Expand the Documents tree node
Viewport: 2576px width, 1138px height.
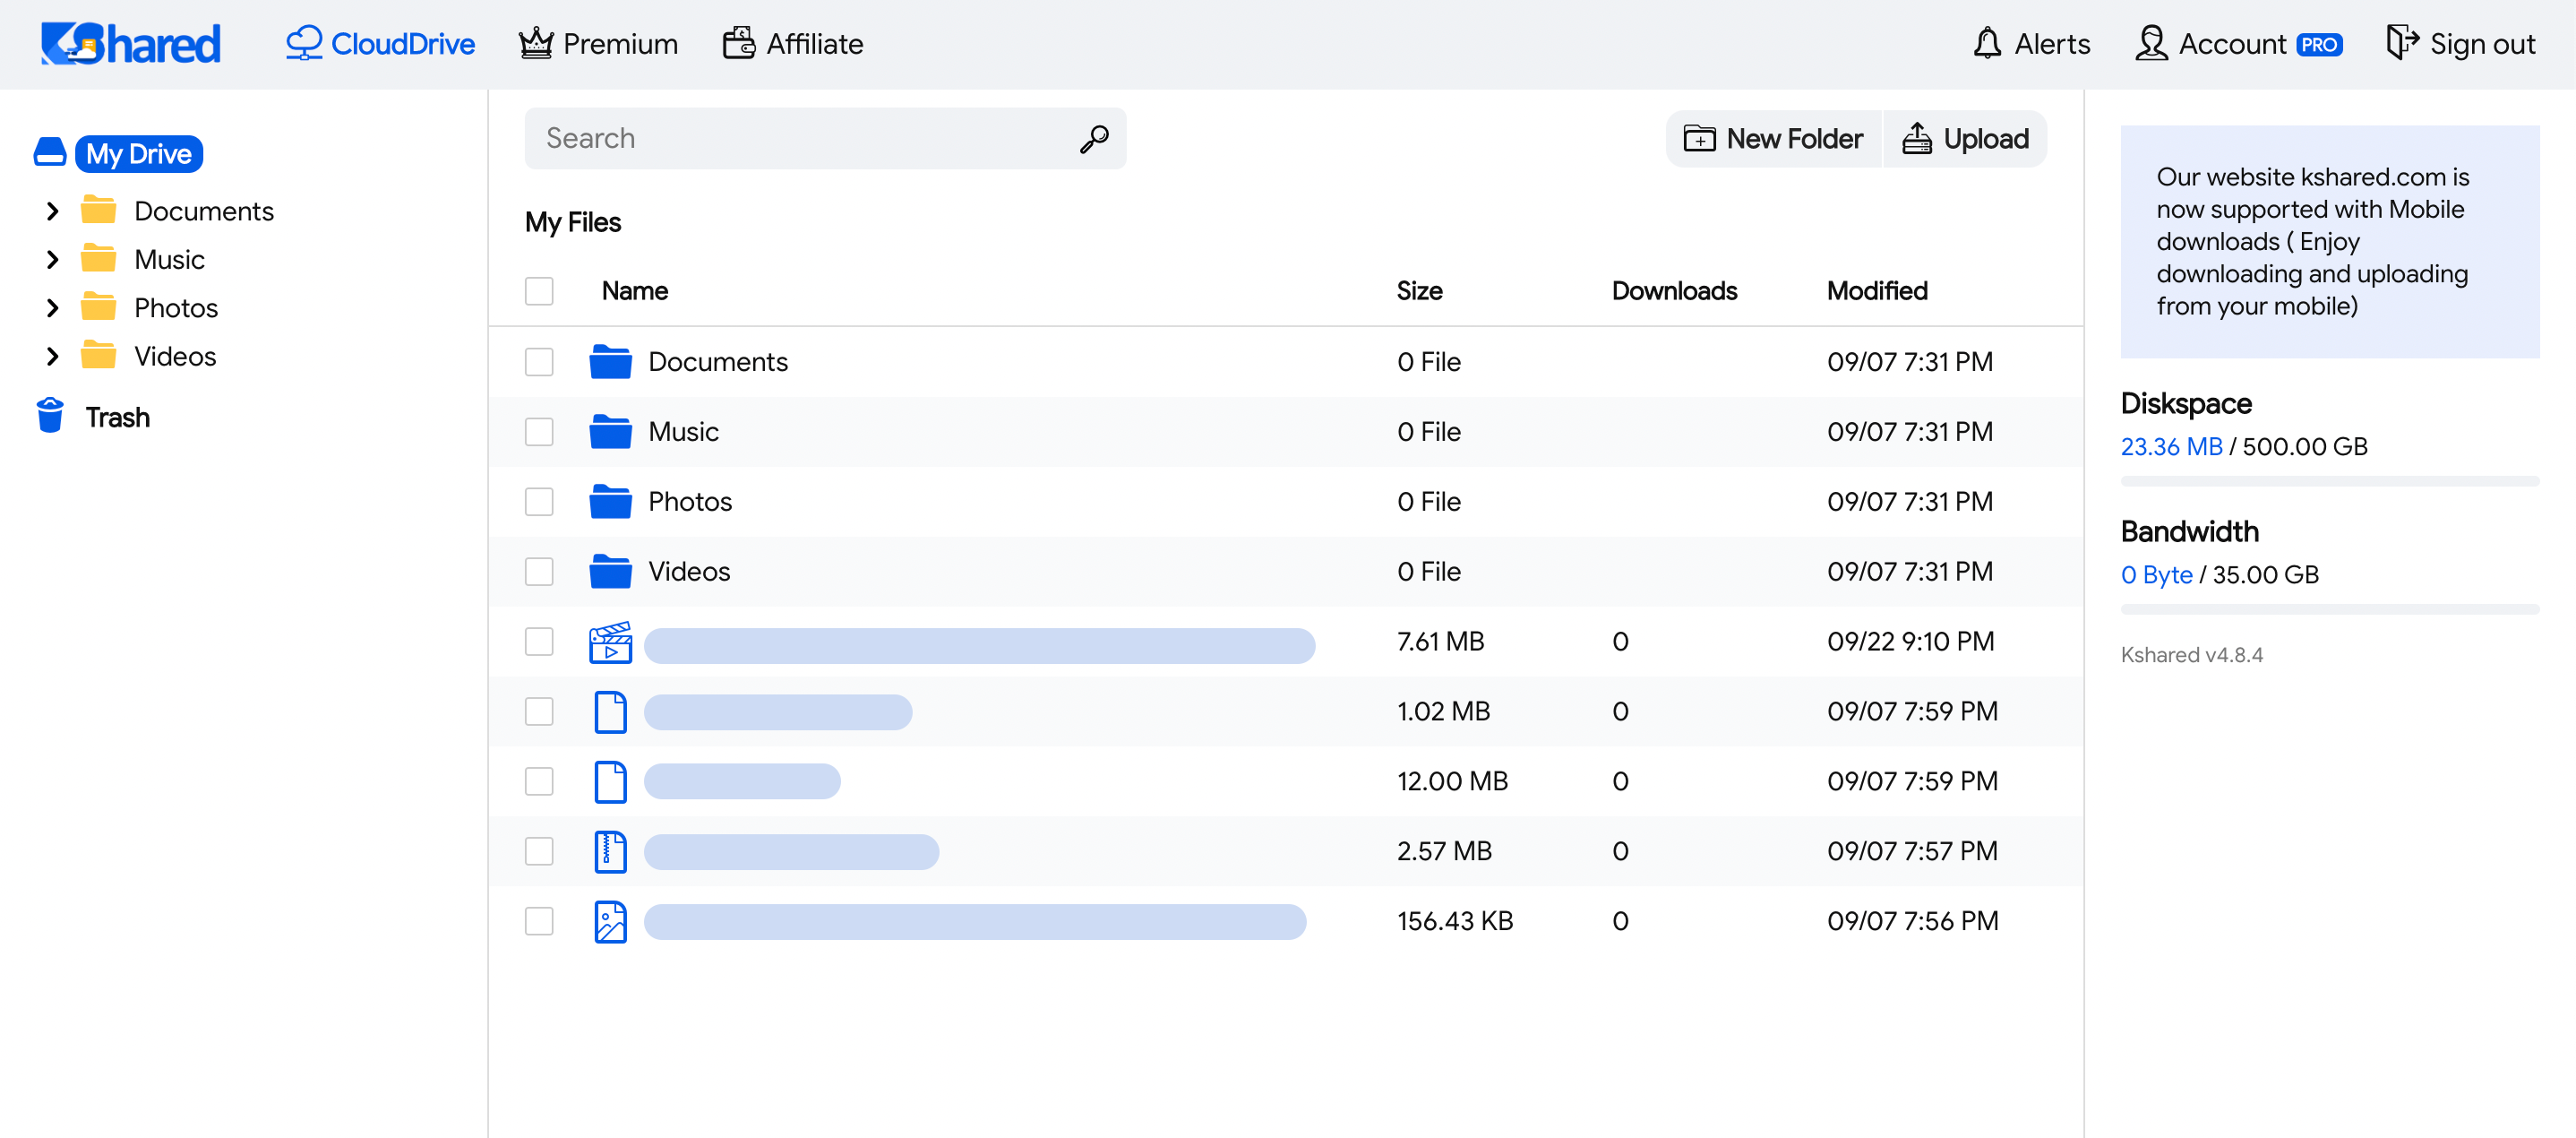(53, 211)
